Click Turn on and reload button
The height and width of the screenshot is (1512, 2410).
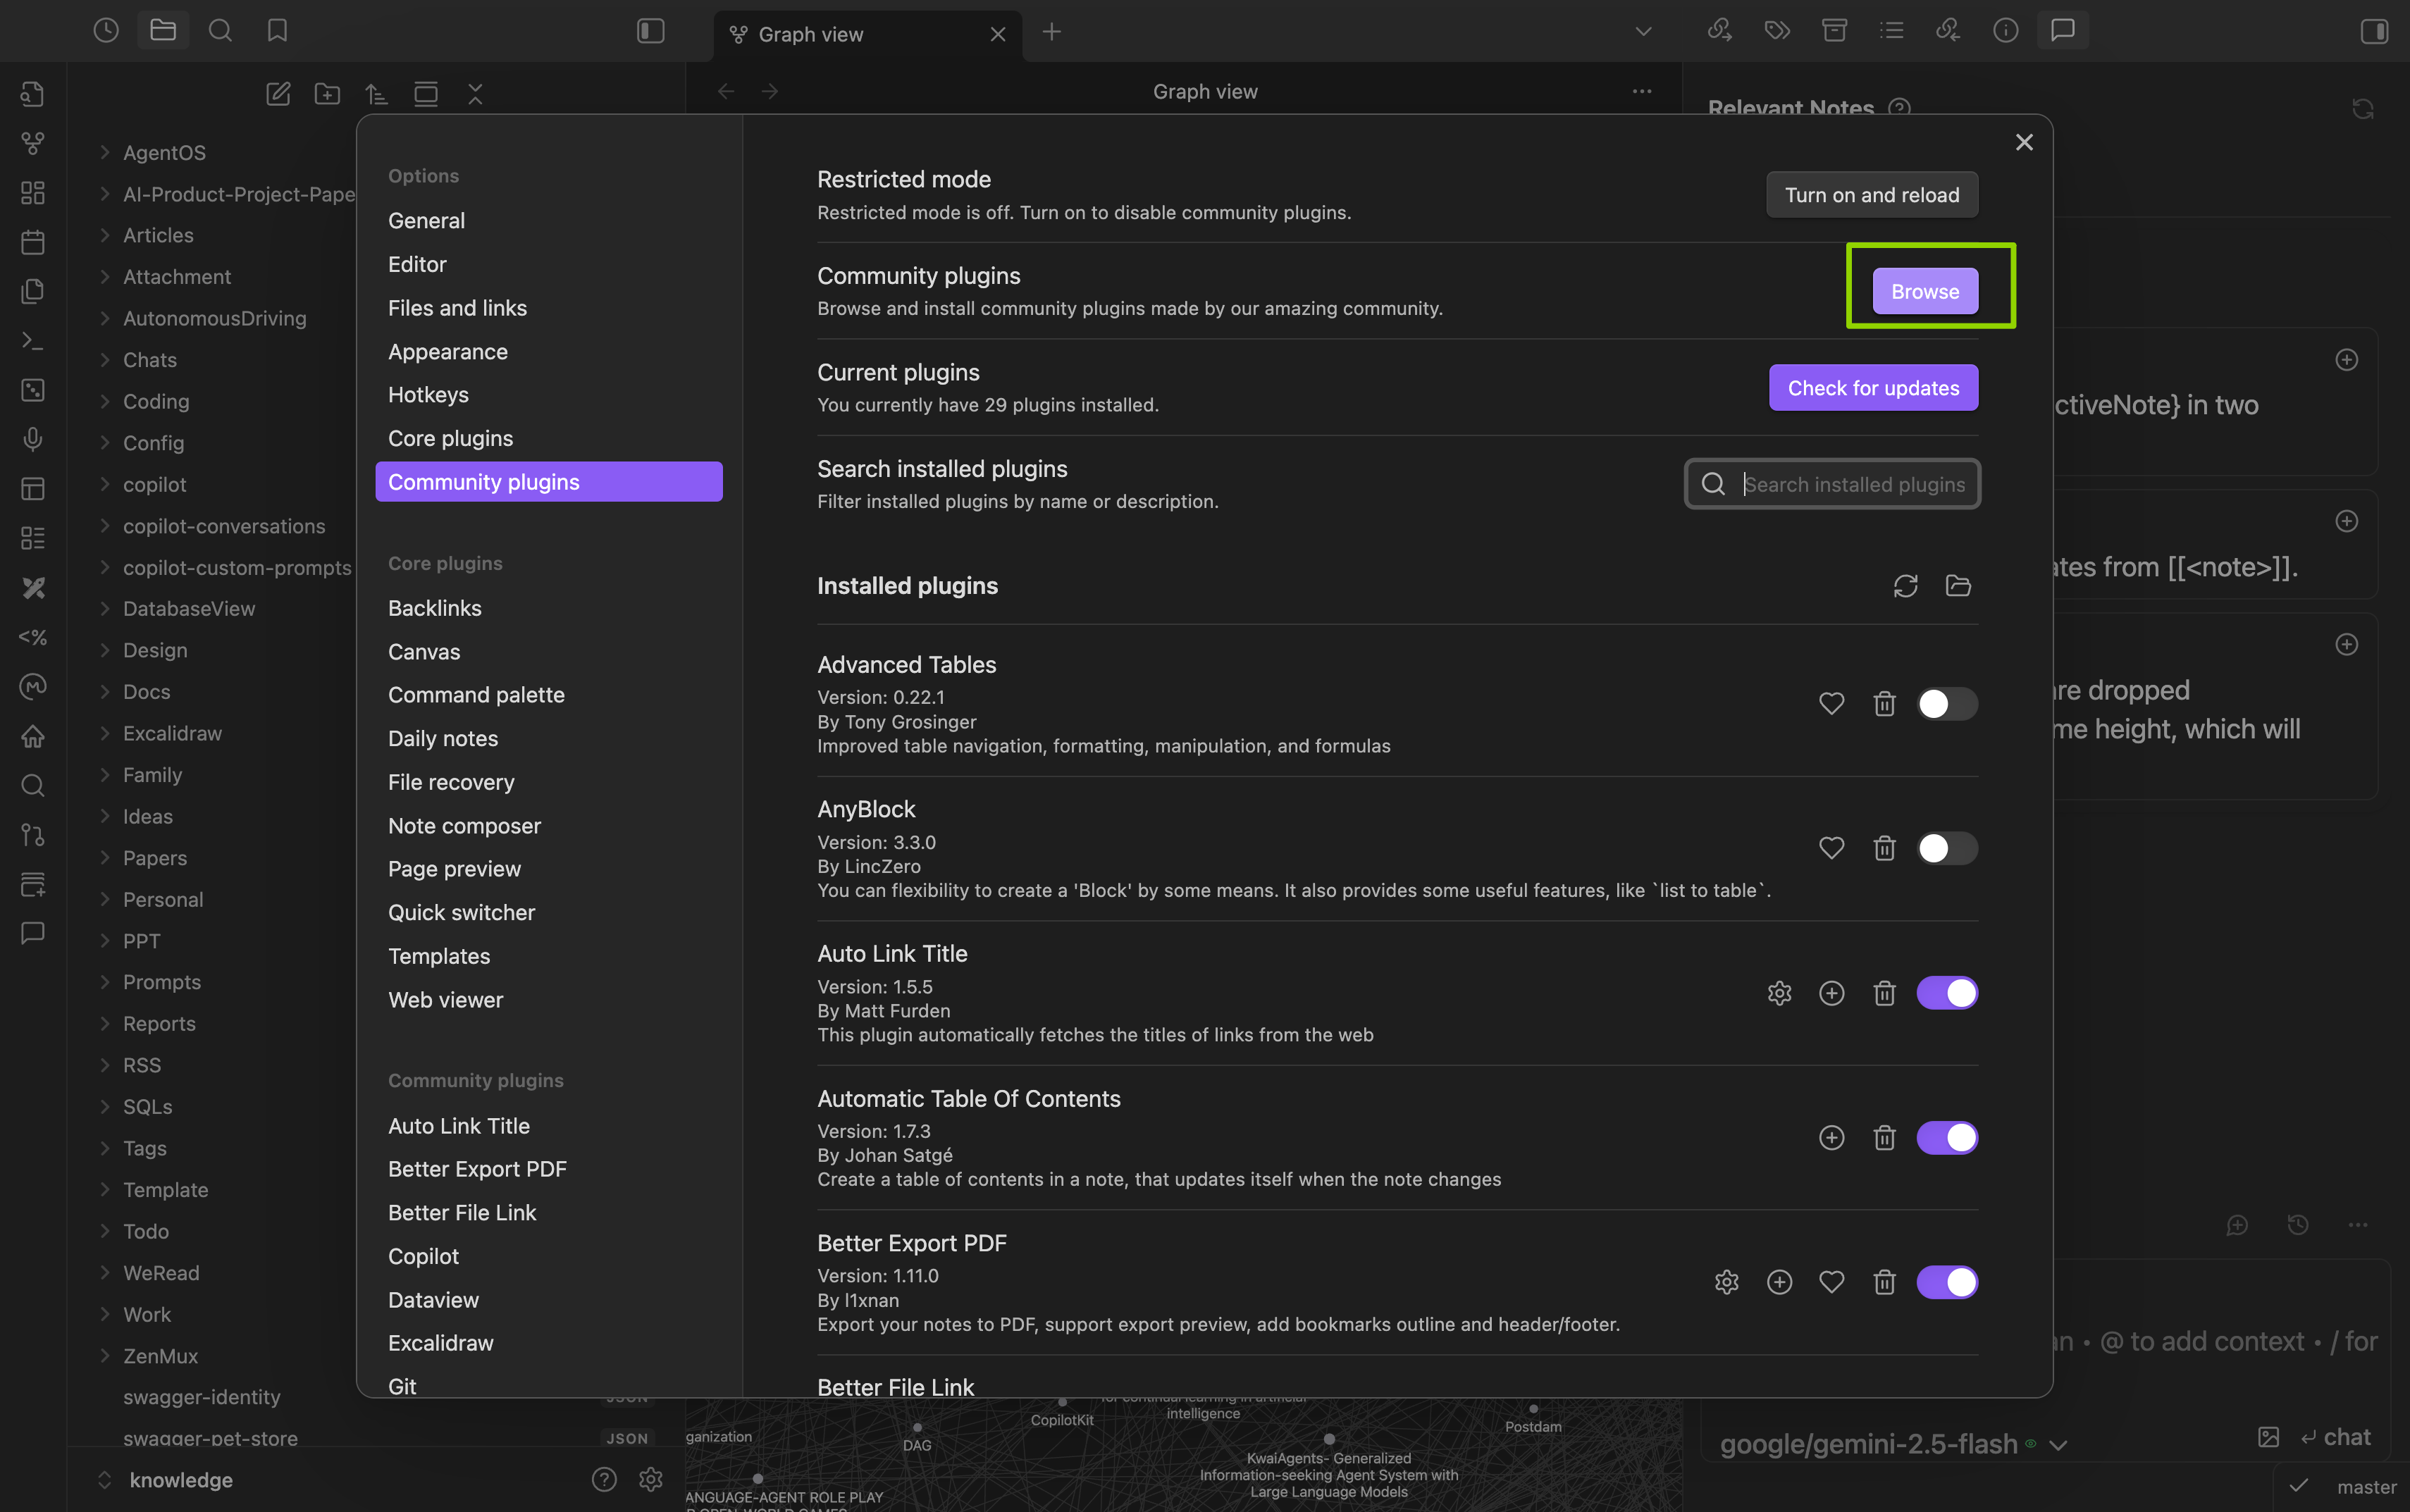point(1872,195)
